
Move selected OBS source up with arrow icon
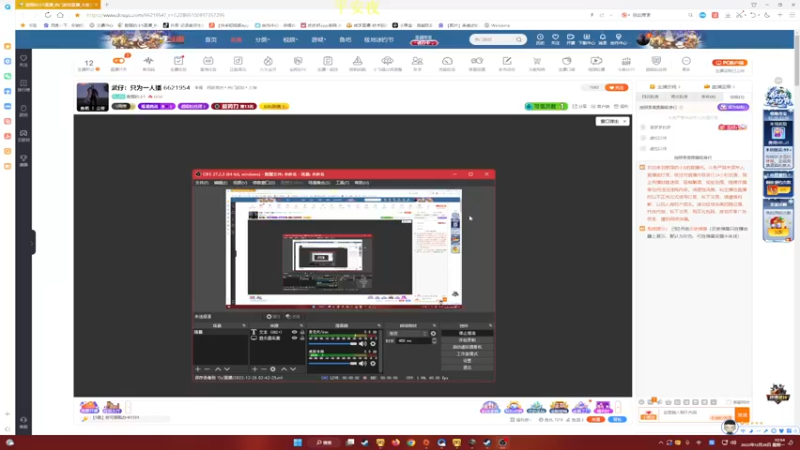click(x=284, y=369)
